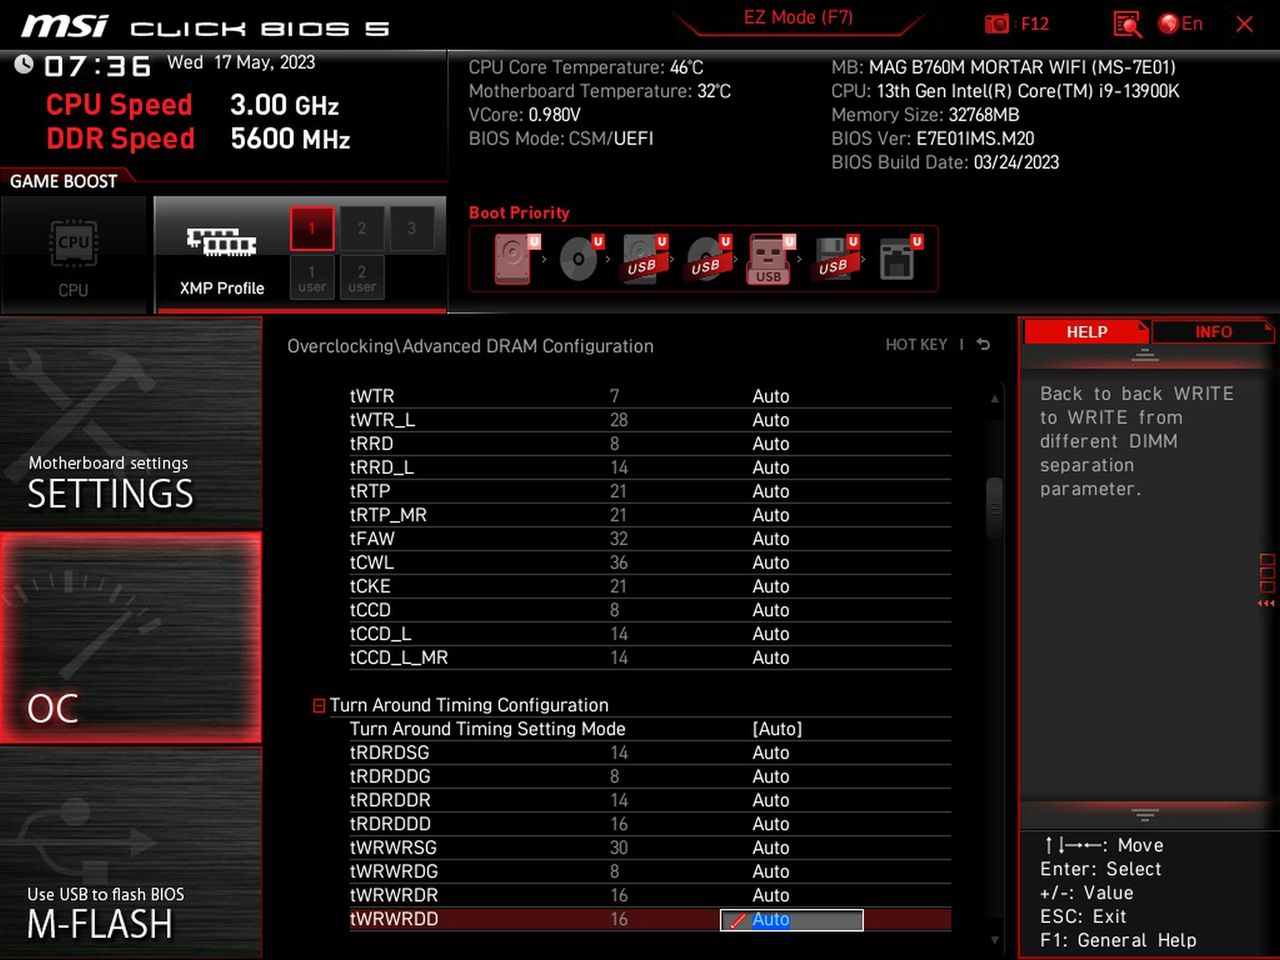The width and height of the screenshot is (1280, 960).
Task: Open Turn Around Timing Setting Mode [Auto] dropdown
Action: pyautogui.click(x=777, y=729)
